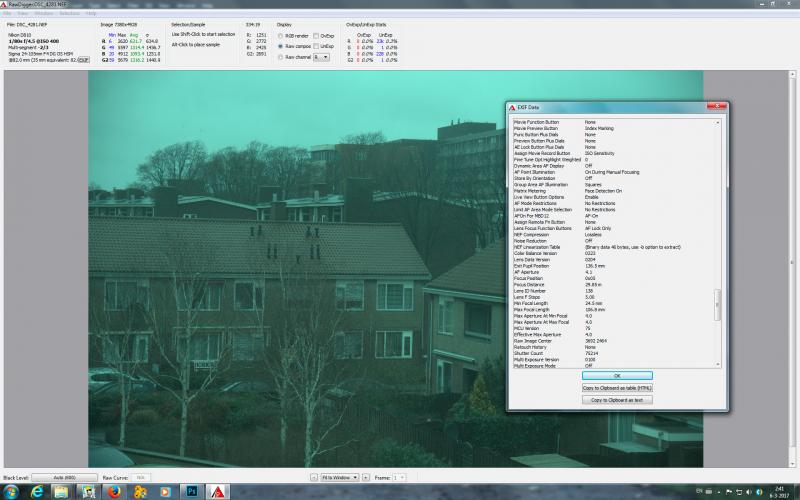Click the EXIF list scroll-up arrow
This screenshot has height=500, width=800.
point(718,122)
